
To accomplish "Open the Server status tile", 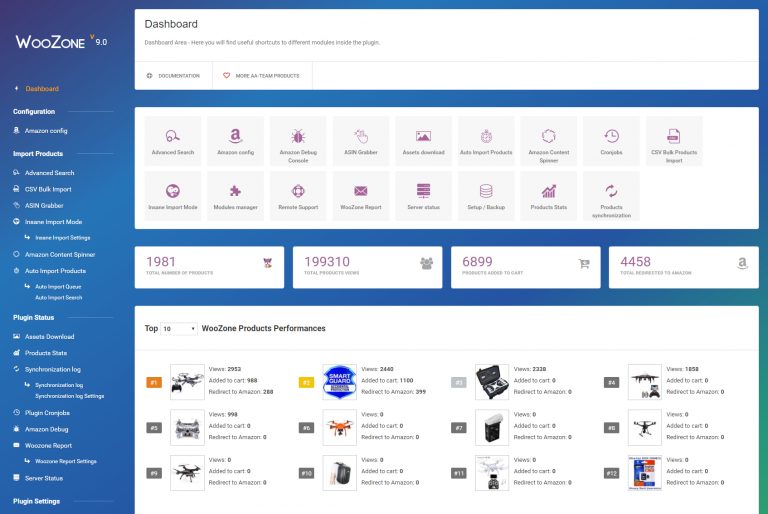I will (x=423, y=195).
